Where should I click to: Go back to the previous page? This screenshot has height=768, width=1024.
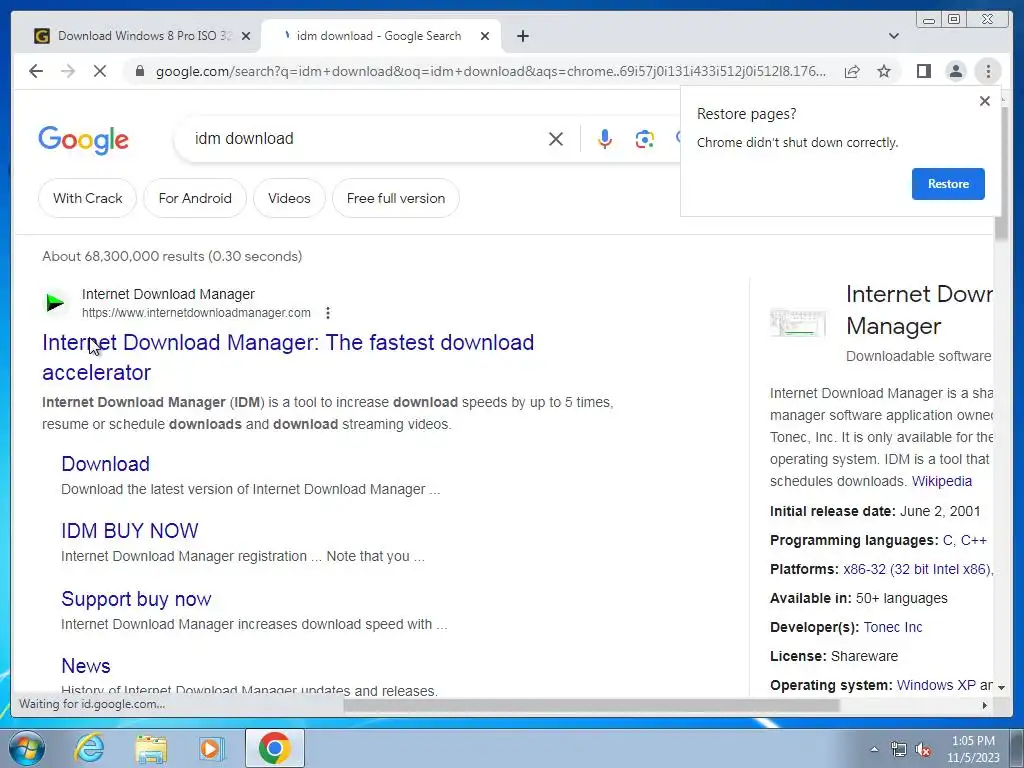pyautogui.click(x=36, y=71)
